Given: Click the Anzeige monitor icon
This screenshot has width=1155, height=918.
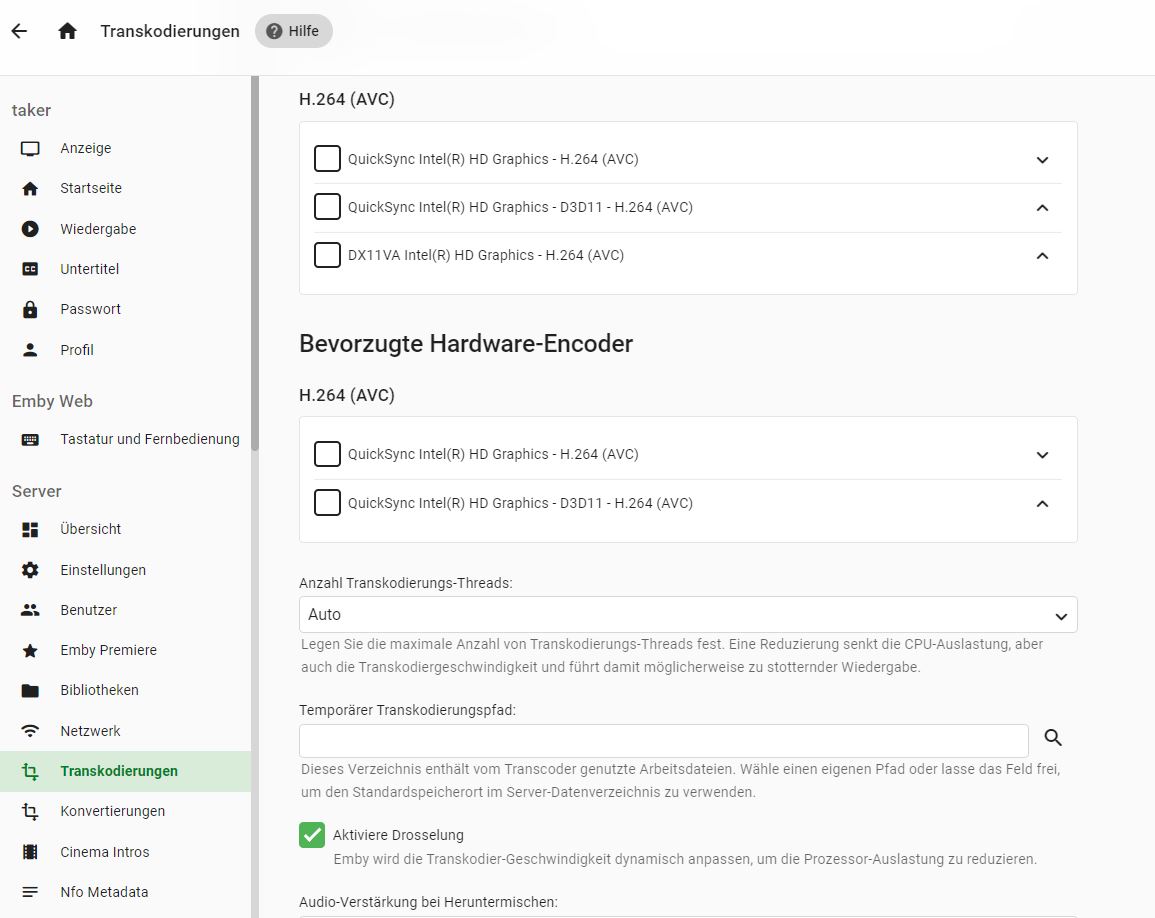Looking at the screenshot, I should tap(30, 148).
